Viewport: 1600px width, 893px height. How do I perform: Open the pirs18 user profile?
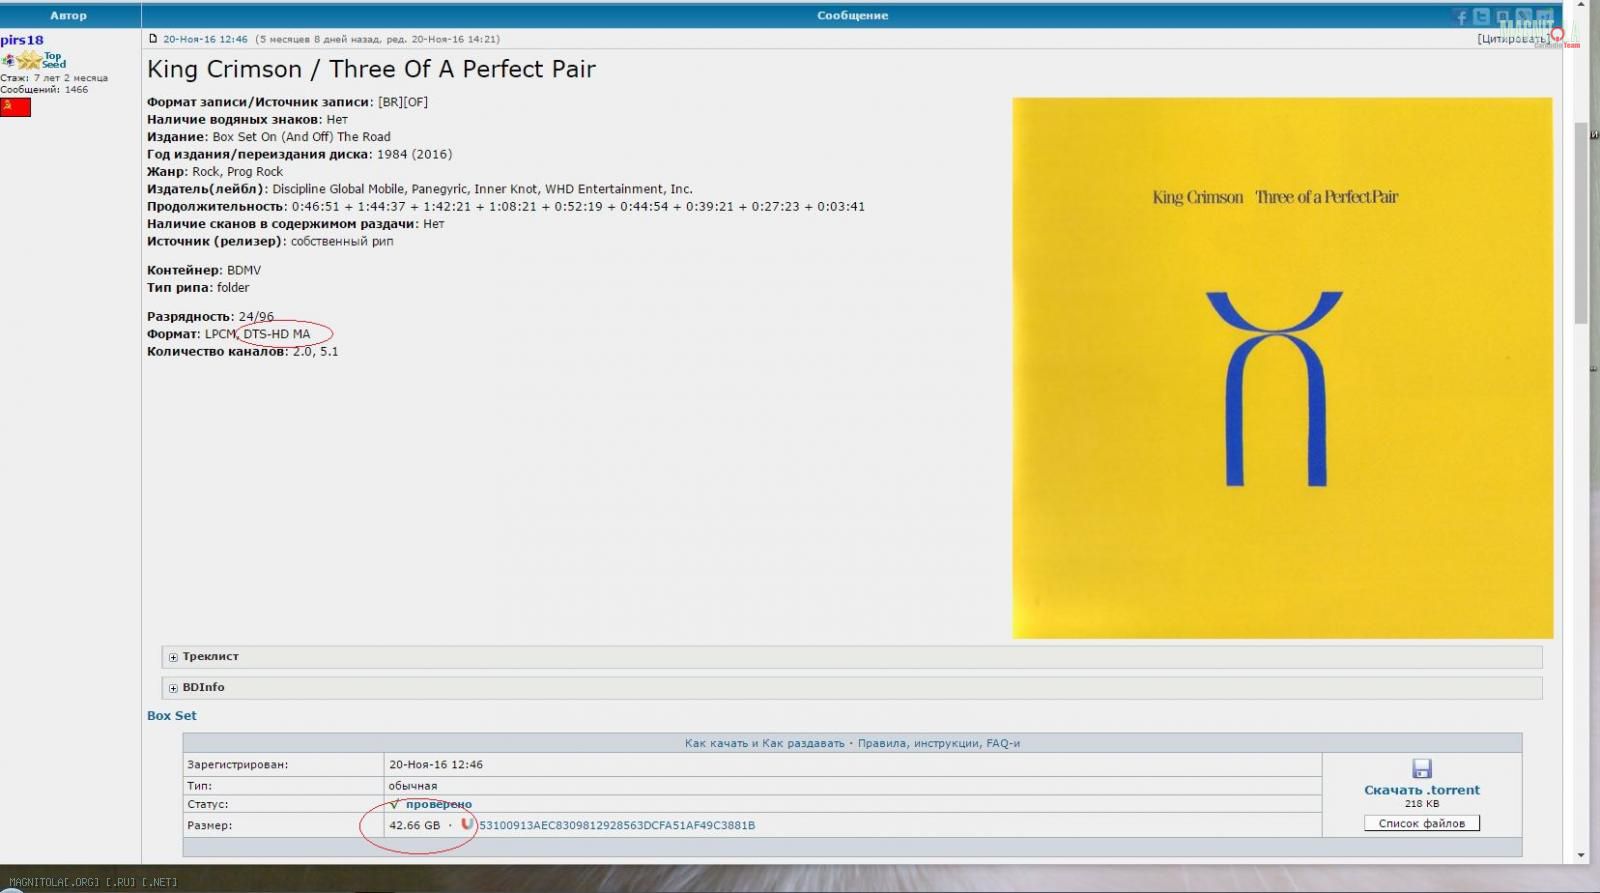point(22,40)
